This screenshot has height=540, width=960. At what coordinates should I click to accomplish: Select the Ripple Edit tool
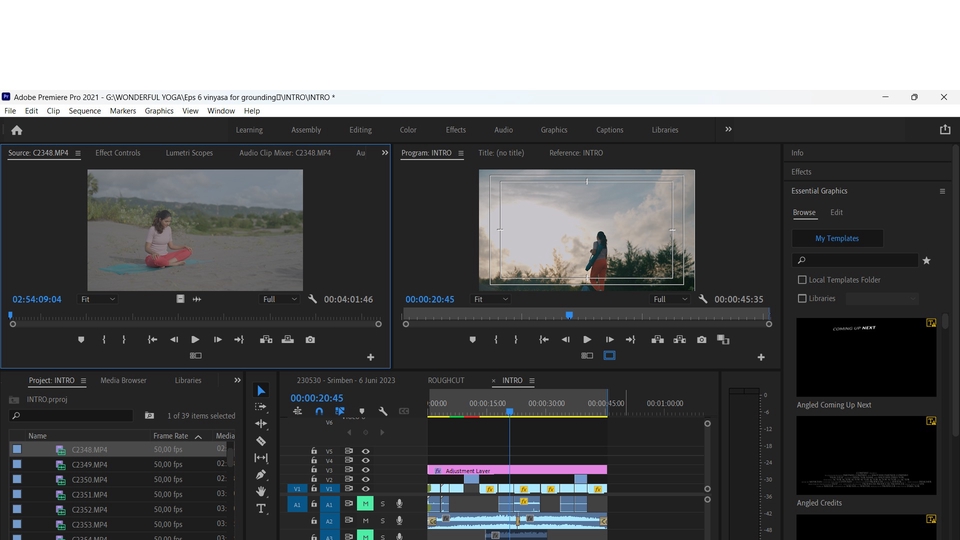click(261, 424)
